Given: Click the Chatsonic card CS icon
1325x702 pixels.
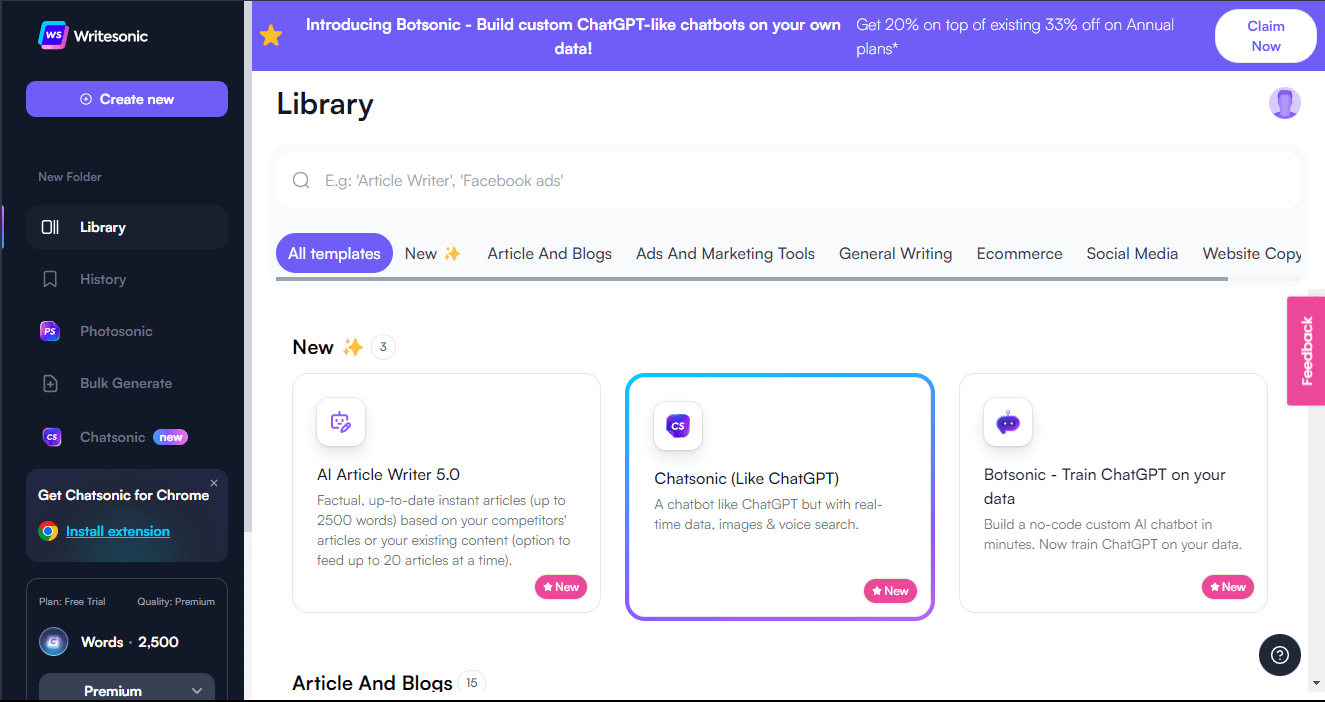Looking at the screenshot, I should (x=678, y=426).
